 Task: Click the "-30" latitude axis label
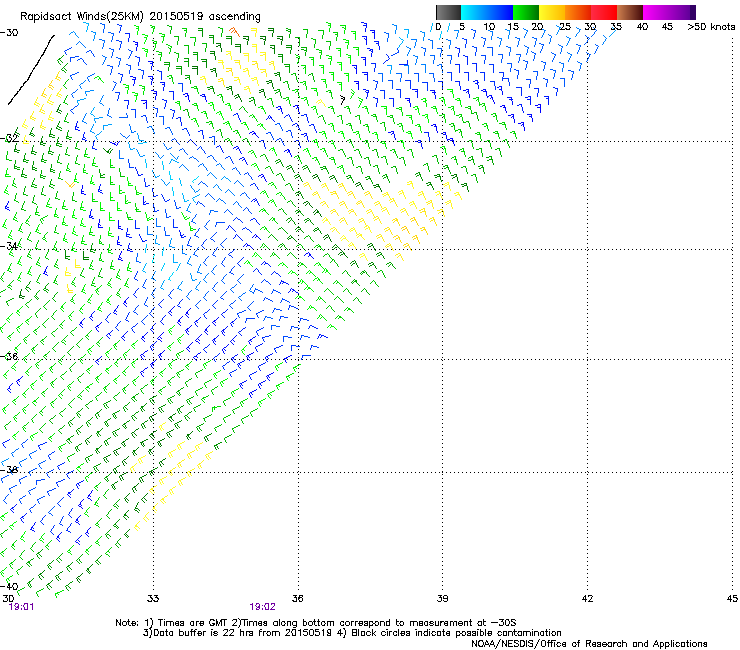coord(9,33)
